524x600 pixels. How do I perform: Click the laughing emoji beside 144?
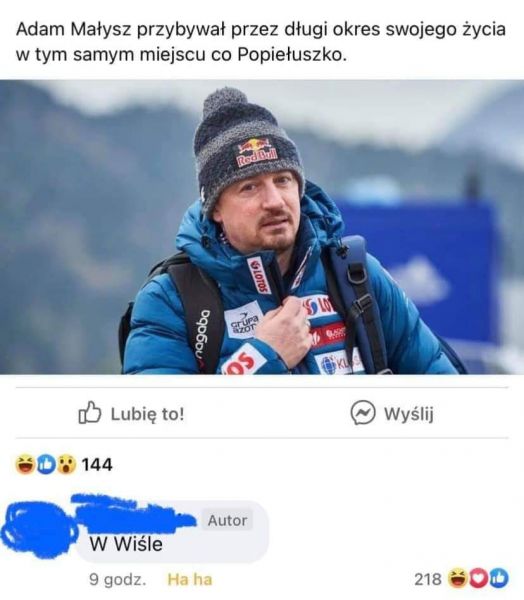[x=25, y=464]
